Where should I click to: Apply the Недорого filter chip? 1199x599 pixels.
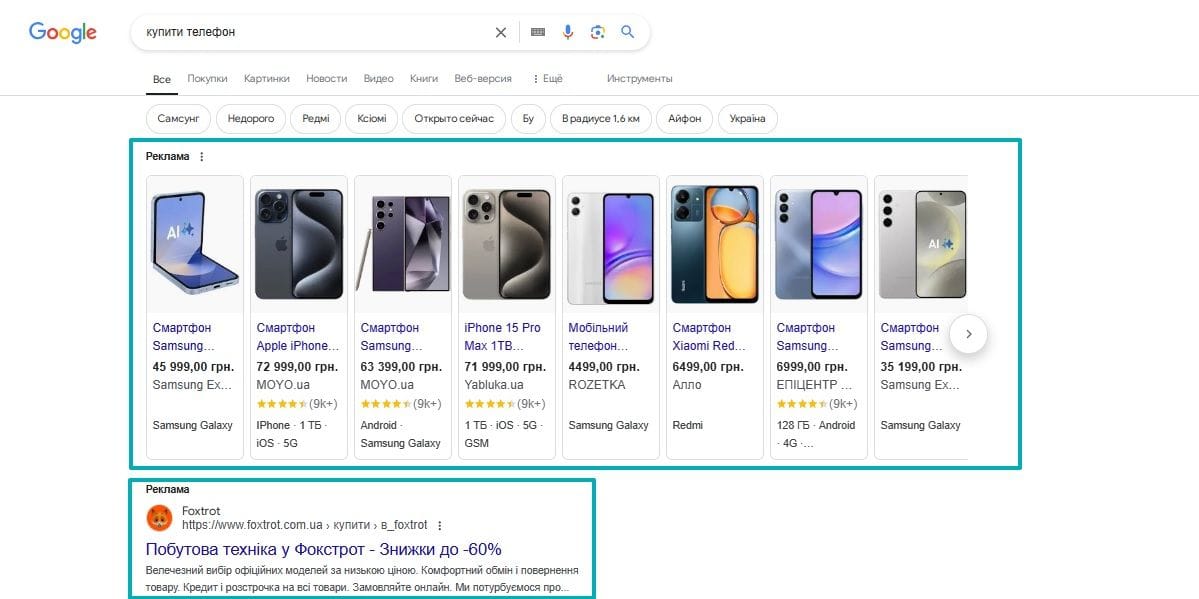[x=251, y=119]
